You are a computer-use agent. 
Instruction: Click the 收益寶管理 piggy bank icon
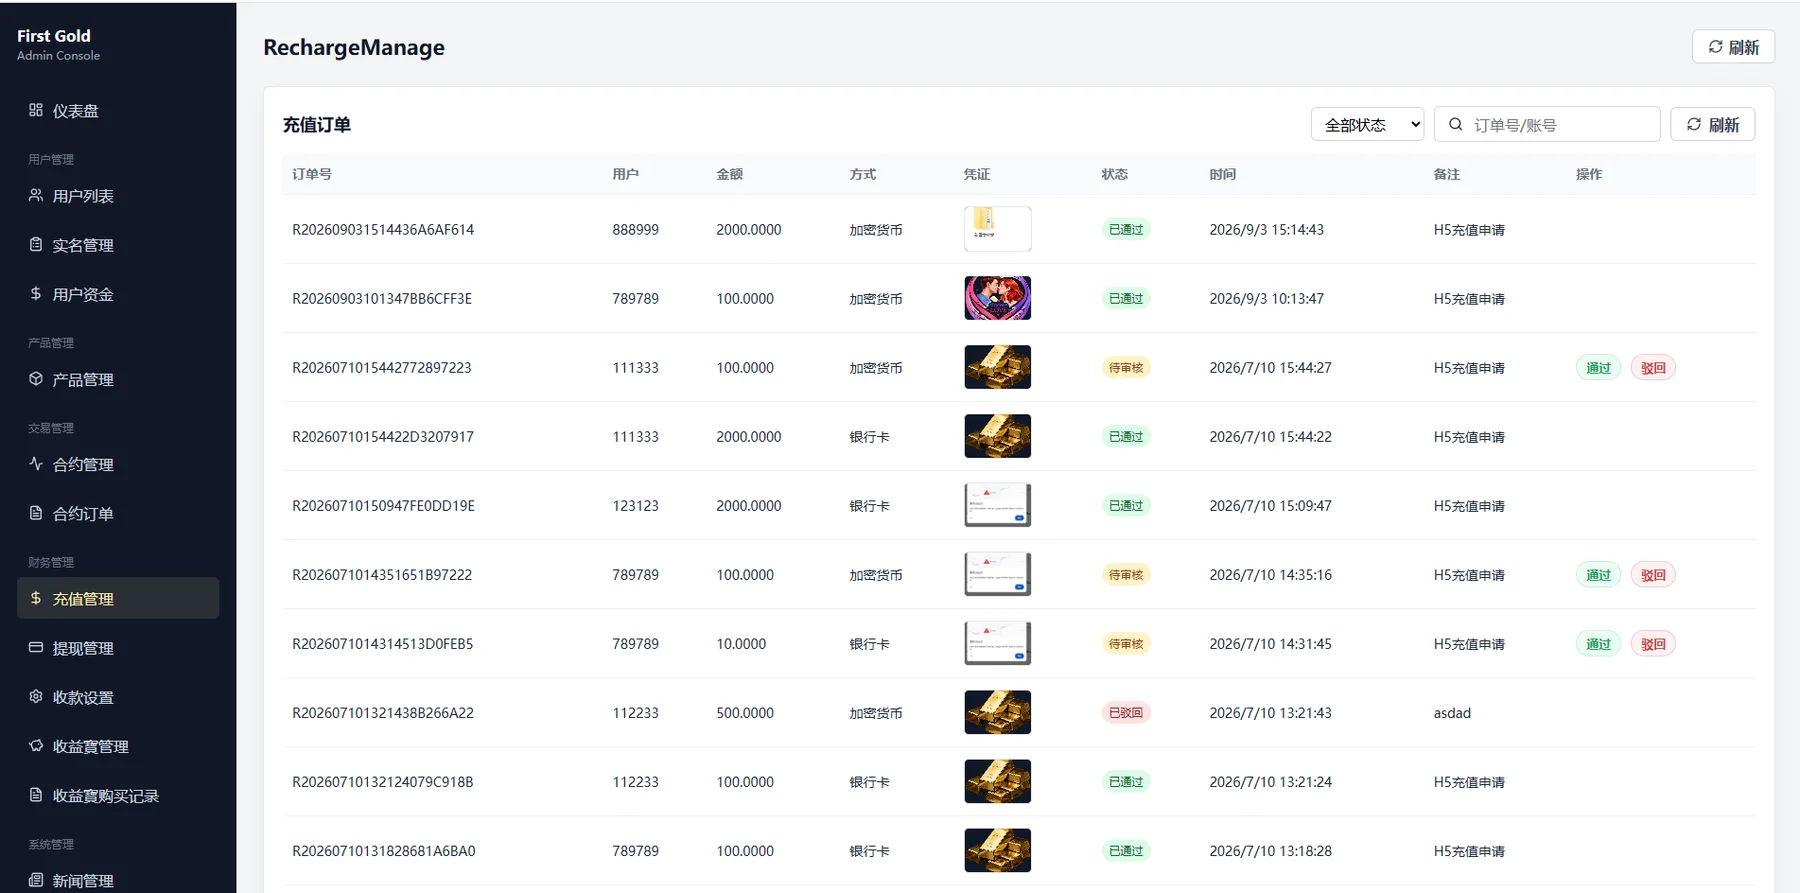[36, 745]
